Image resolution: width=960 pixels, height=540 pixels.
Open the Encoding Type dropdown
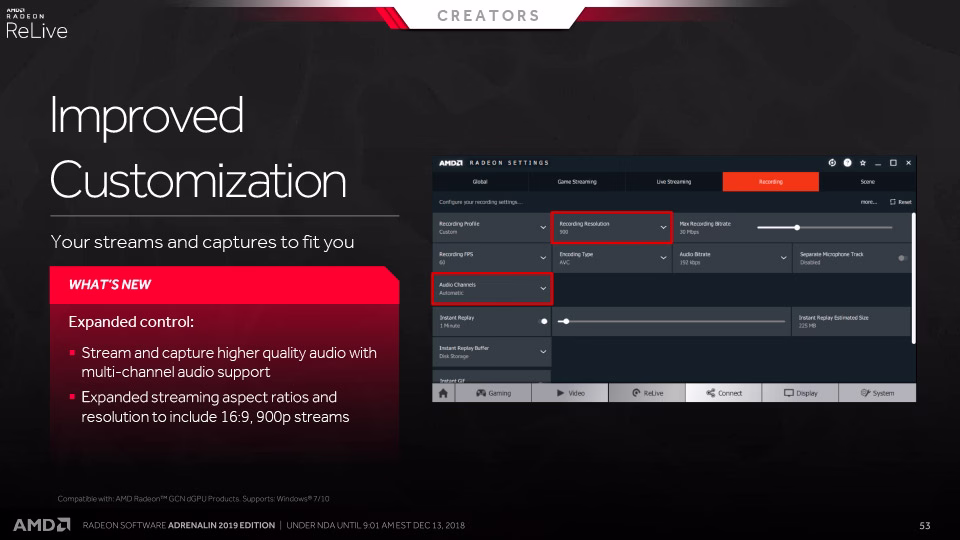point(612,258)
